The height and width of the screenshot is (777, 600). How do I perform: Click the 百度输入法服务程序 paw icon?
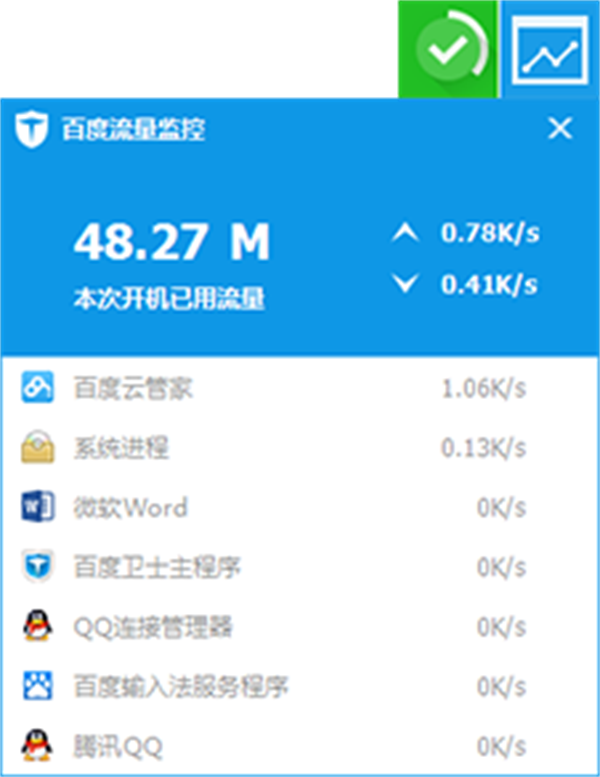coord(37,686)
